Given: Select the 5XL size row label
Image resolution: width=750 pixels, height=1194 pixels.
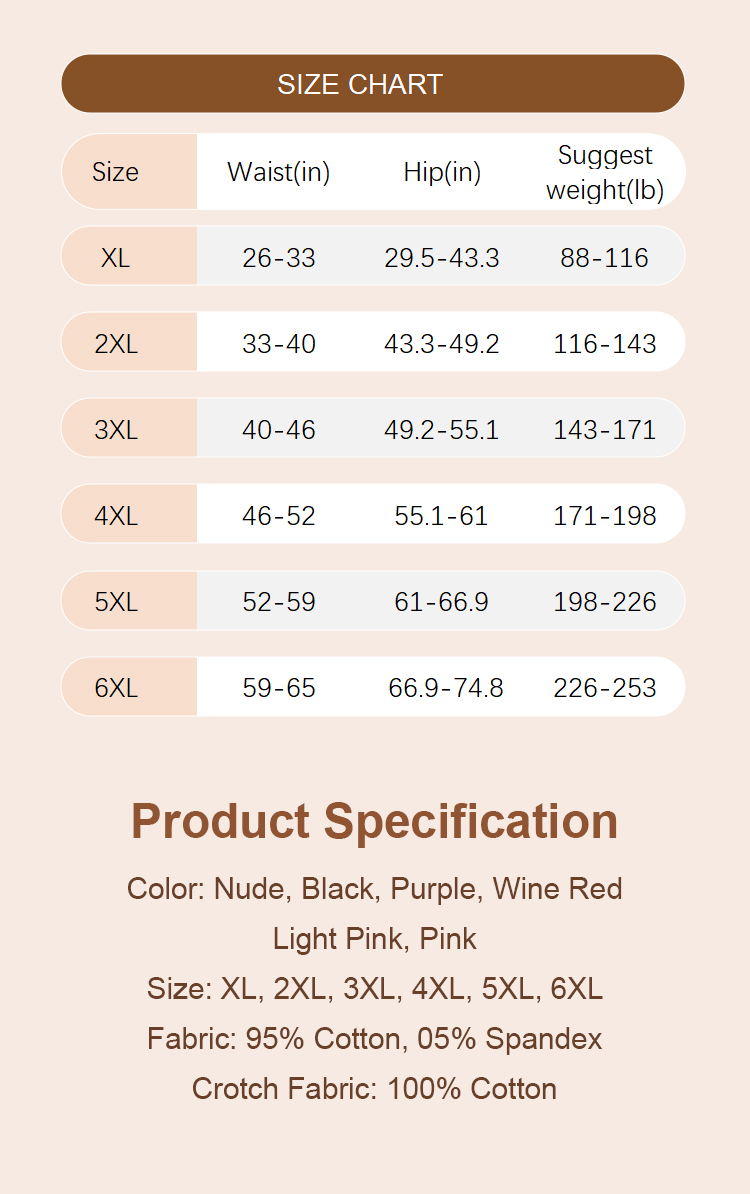Looking at the screenshot, I should pos(116,602).
